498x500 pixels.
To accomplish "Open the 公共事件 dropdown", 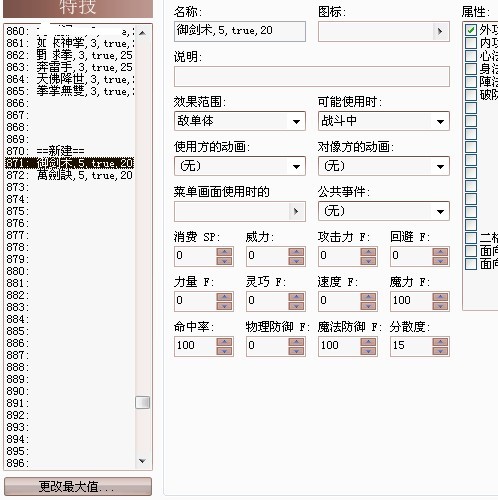I will [x=384, y=211].
